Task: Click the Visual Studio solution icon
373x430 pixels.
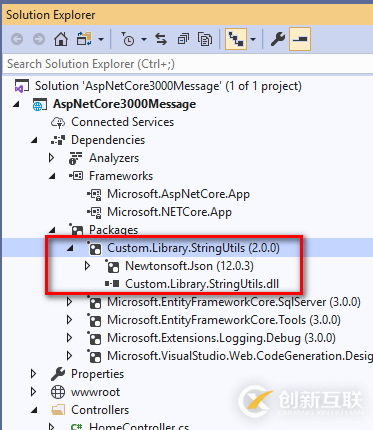Action: click(22, 86)
